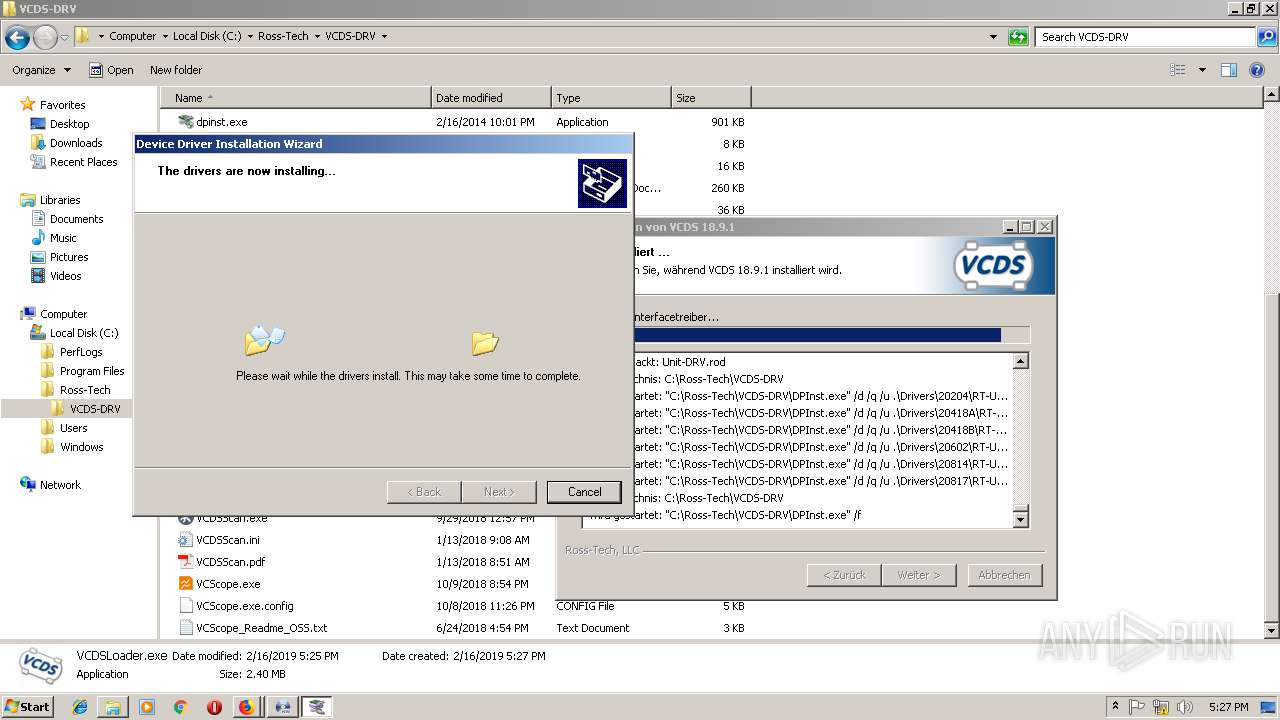Screen dimensions: 1280x720
Task: Click the New folder toolbar button
Action: 176,70
